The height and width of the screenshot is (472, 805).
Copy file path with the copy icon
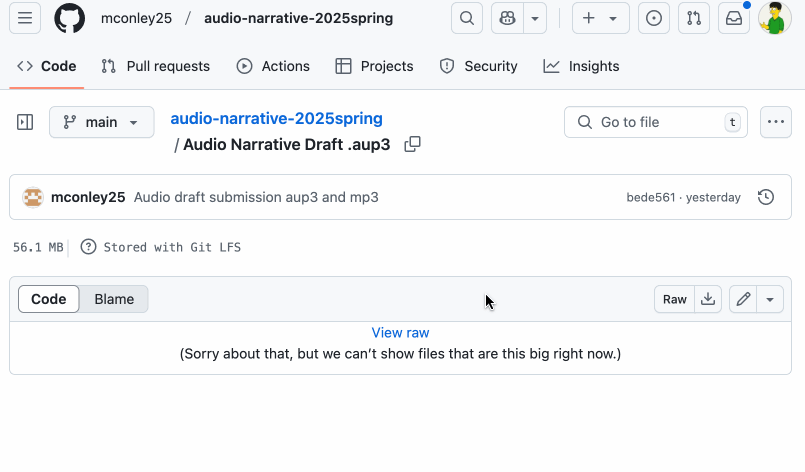click(412, 144)
